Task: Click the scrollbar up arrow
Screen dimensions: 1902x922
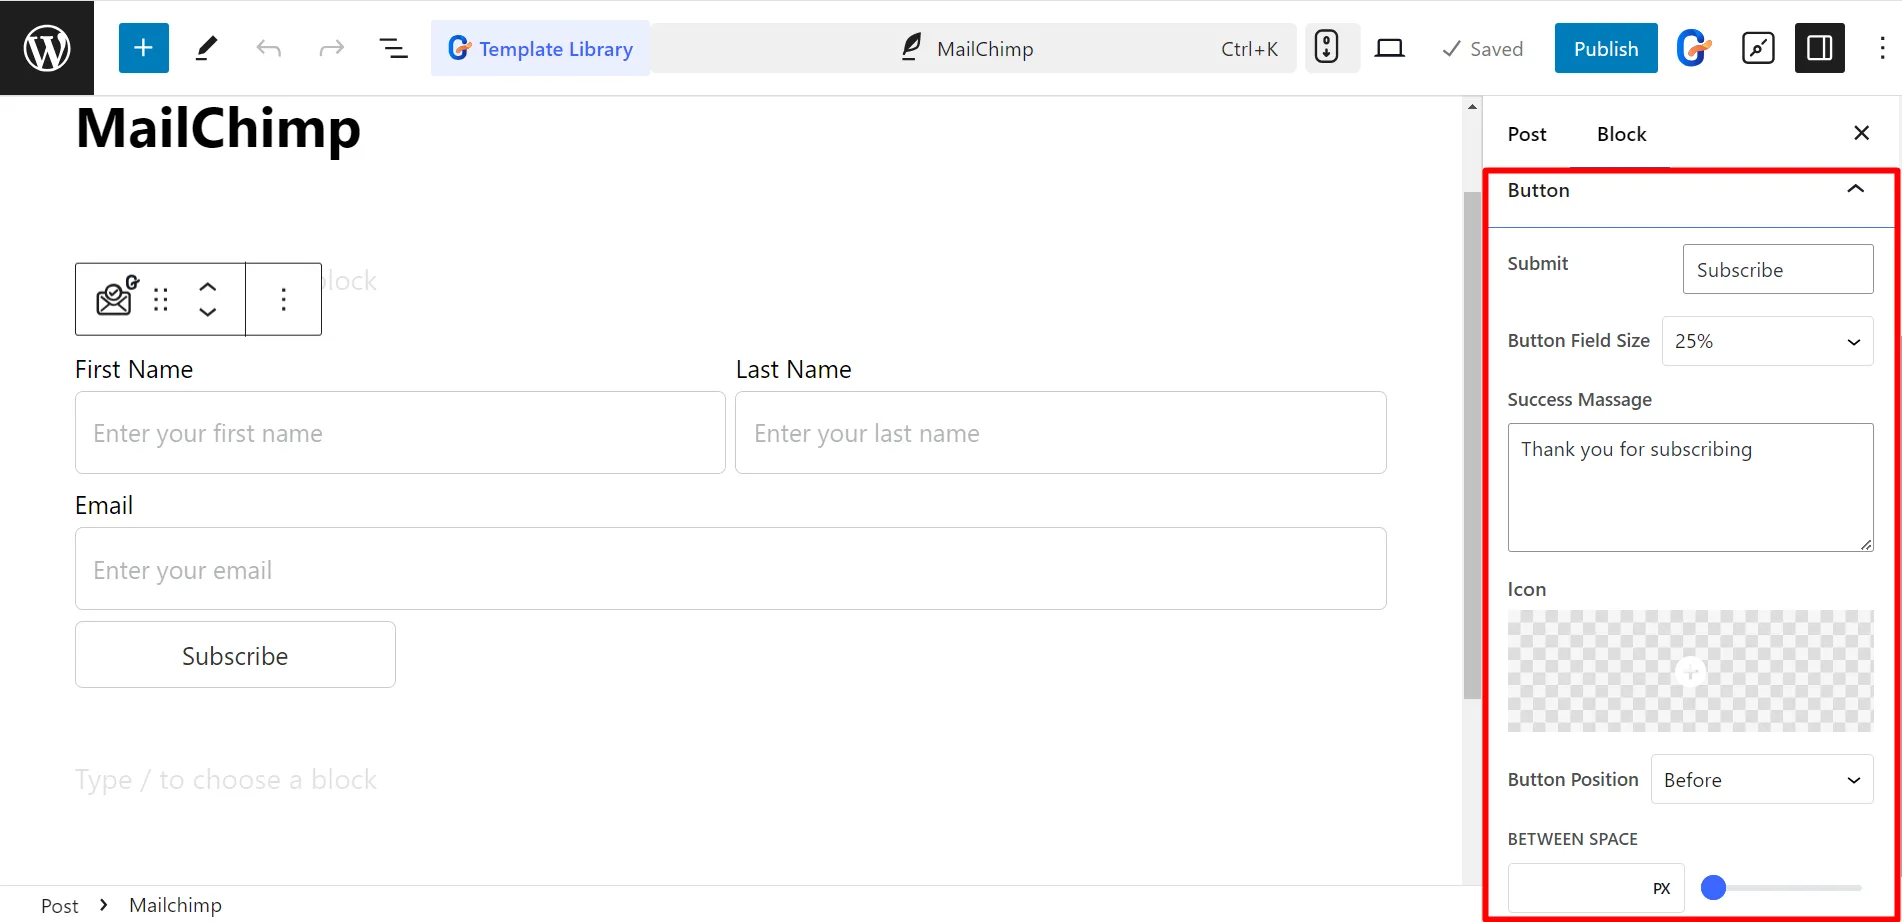Action: click(x=1472, y=106)
